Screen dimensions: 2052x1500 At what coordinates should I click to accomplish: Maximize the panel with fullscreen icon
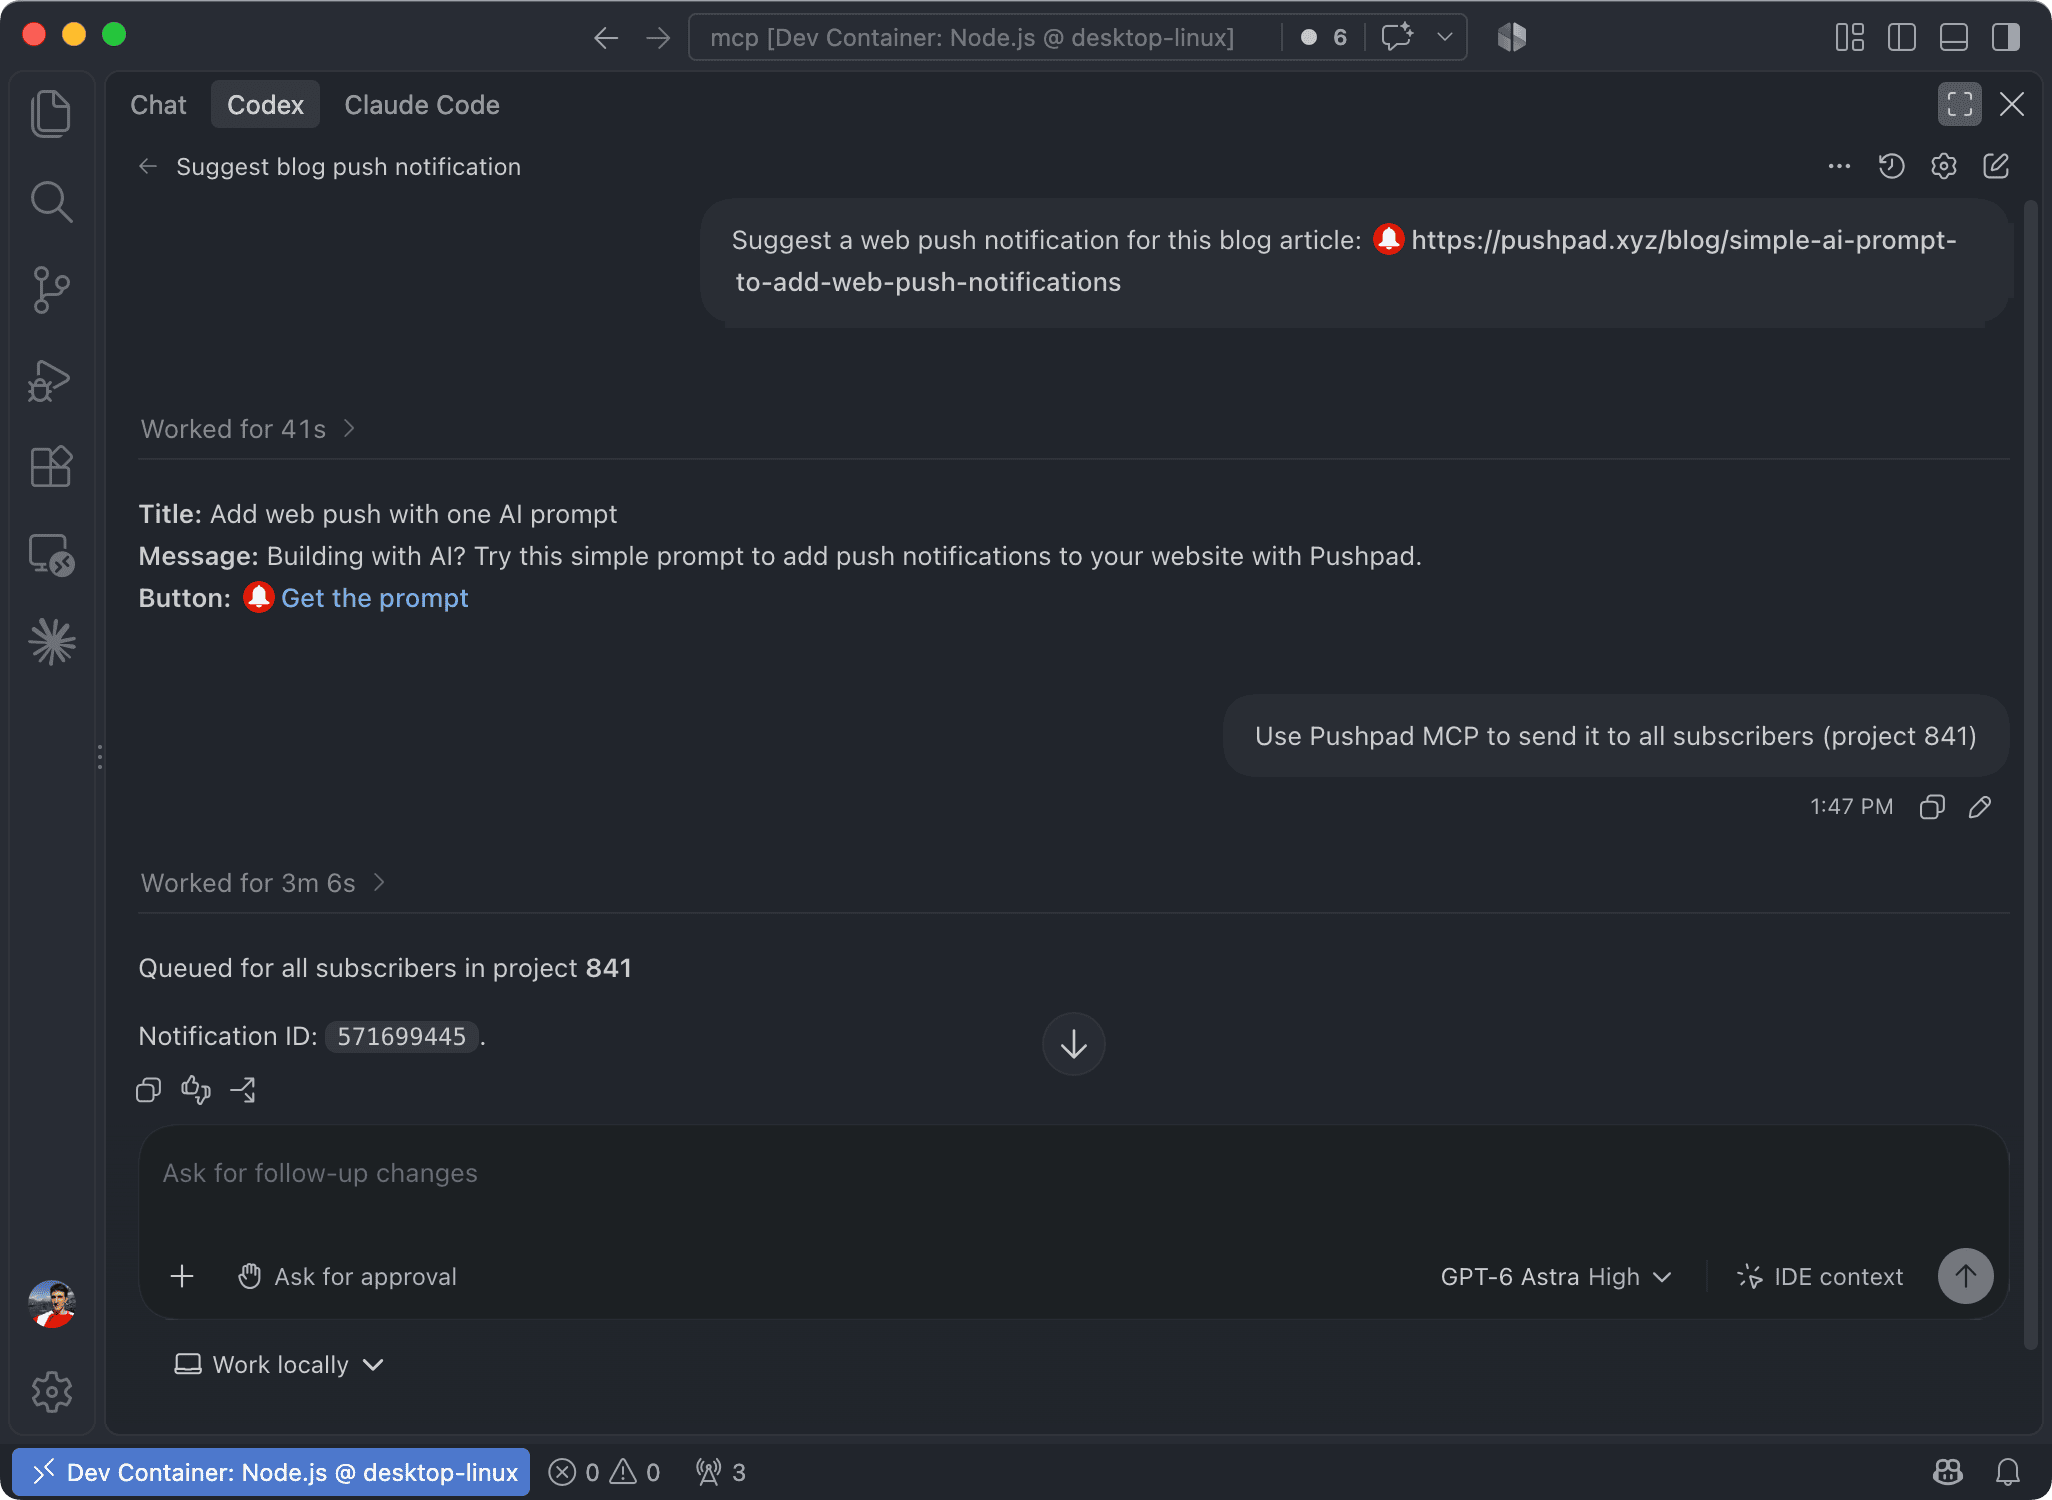click(1960, 104)
